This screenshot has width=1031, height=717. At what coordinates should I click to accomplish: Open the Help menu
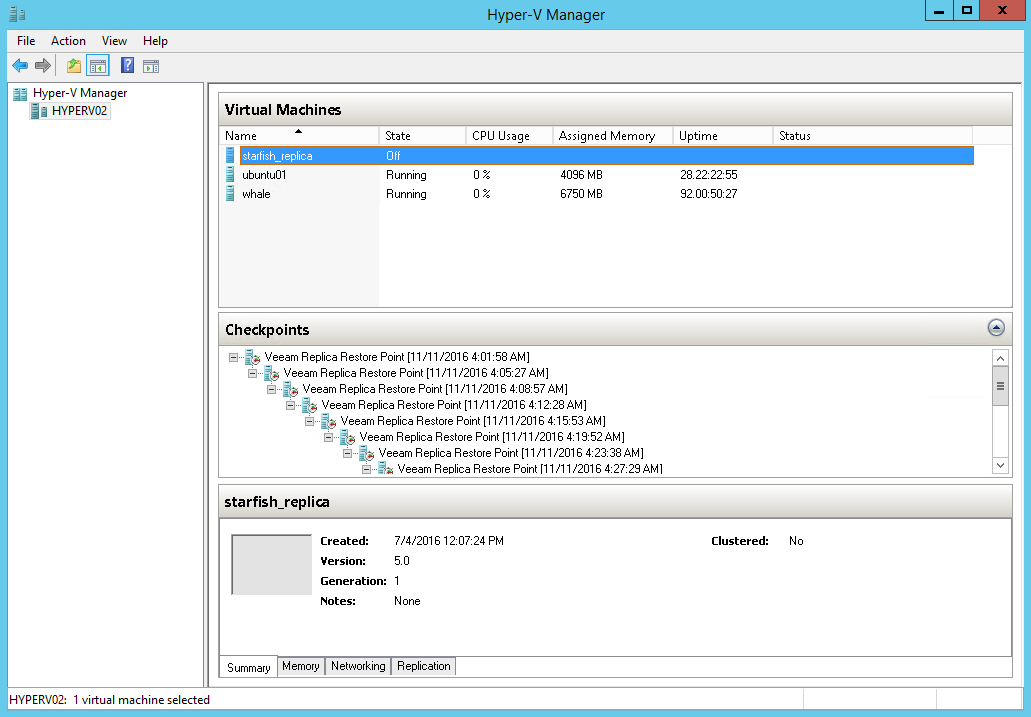[155, 41]
